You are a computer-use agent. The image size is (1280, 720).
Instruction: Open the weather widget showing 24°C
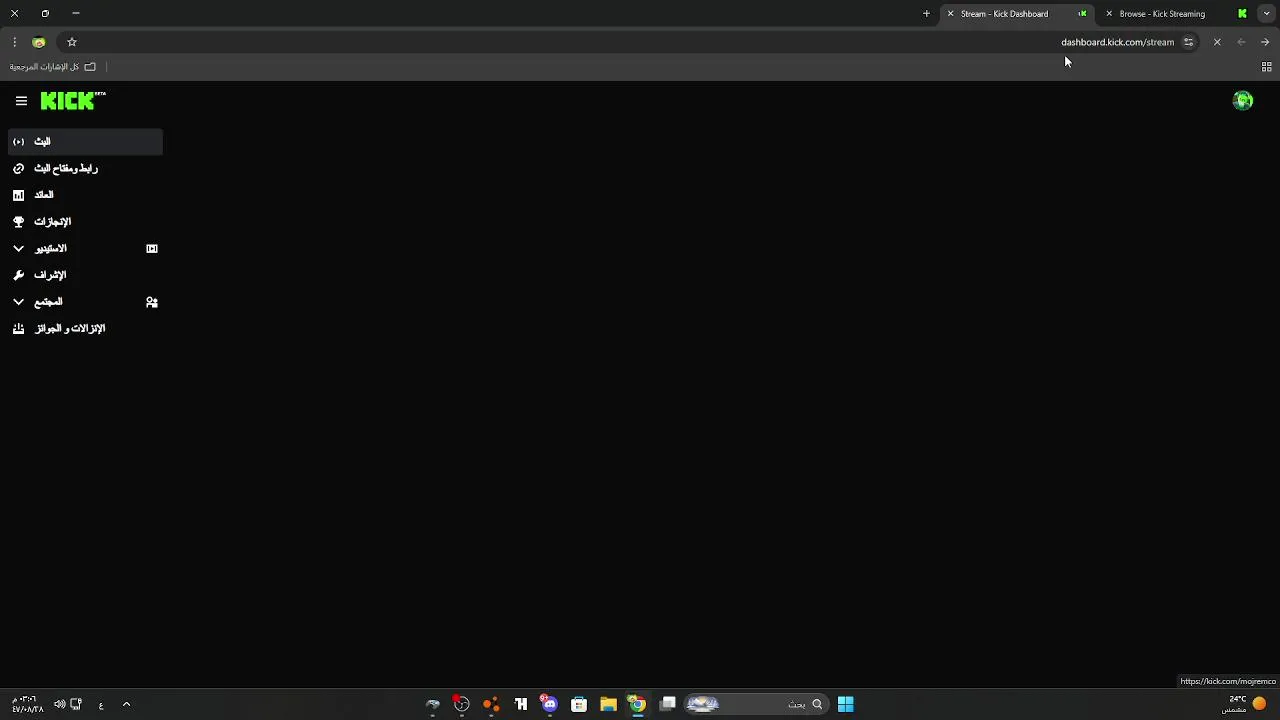click(x=1245, y=704)
